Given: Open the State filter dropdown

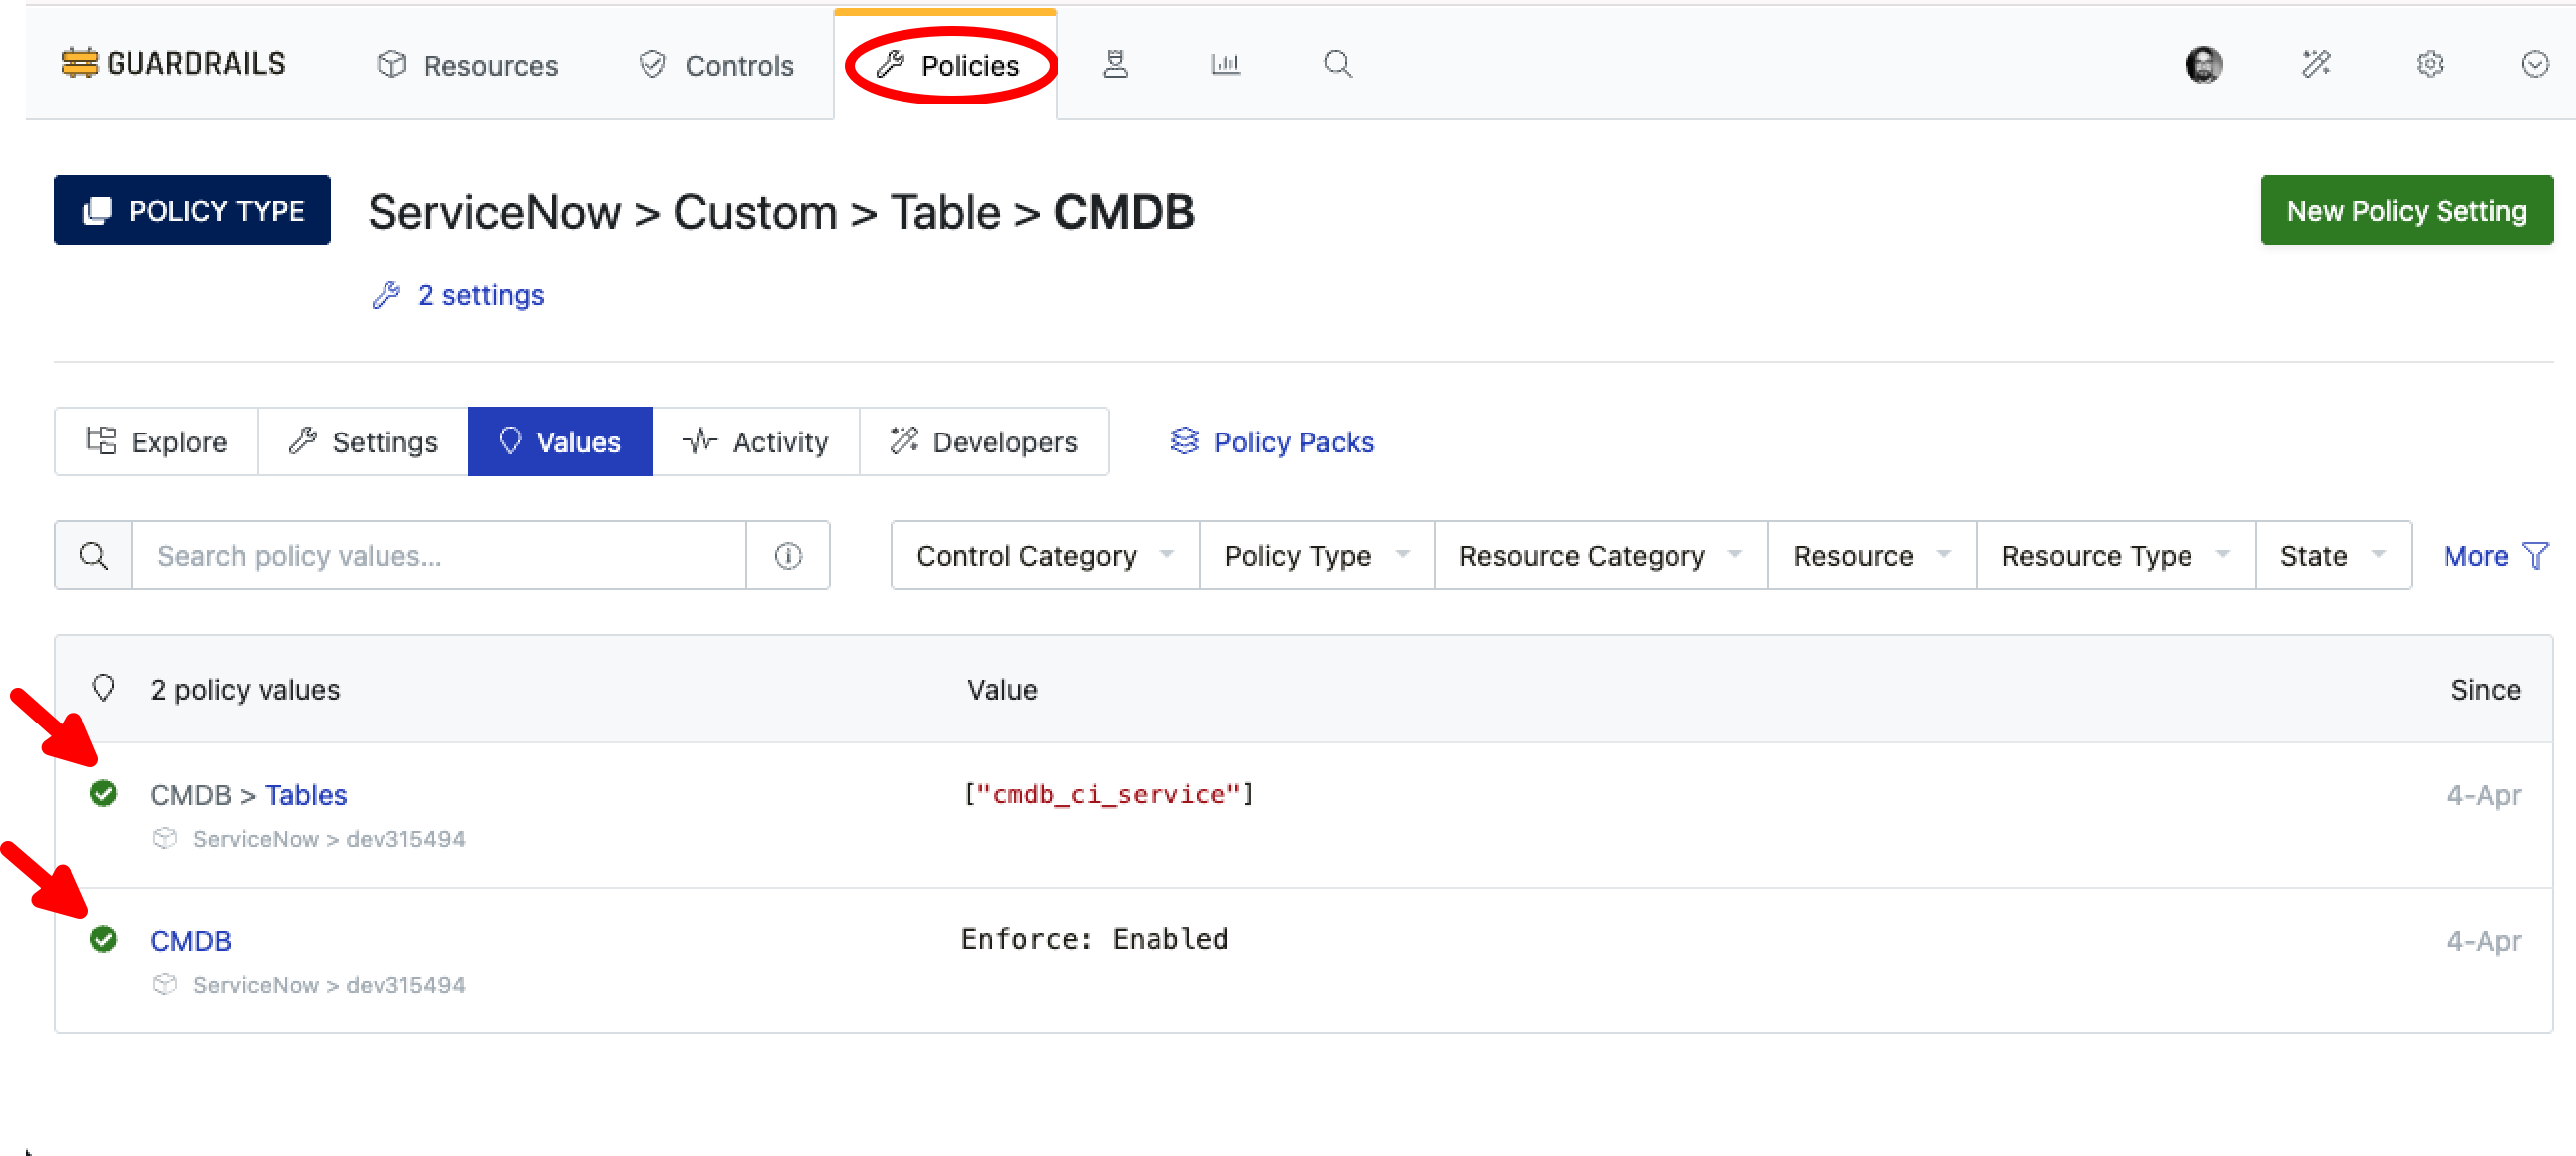Looking at the screenshot, I should point(2332,555).
